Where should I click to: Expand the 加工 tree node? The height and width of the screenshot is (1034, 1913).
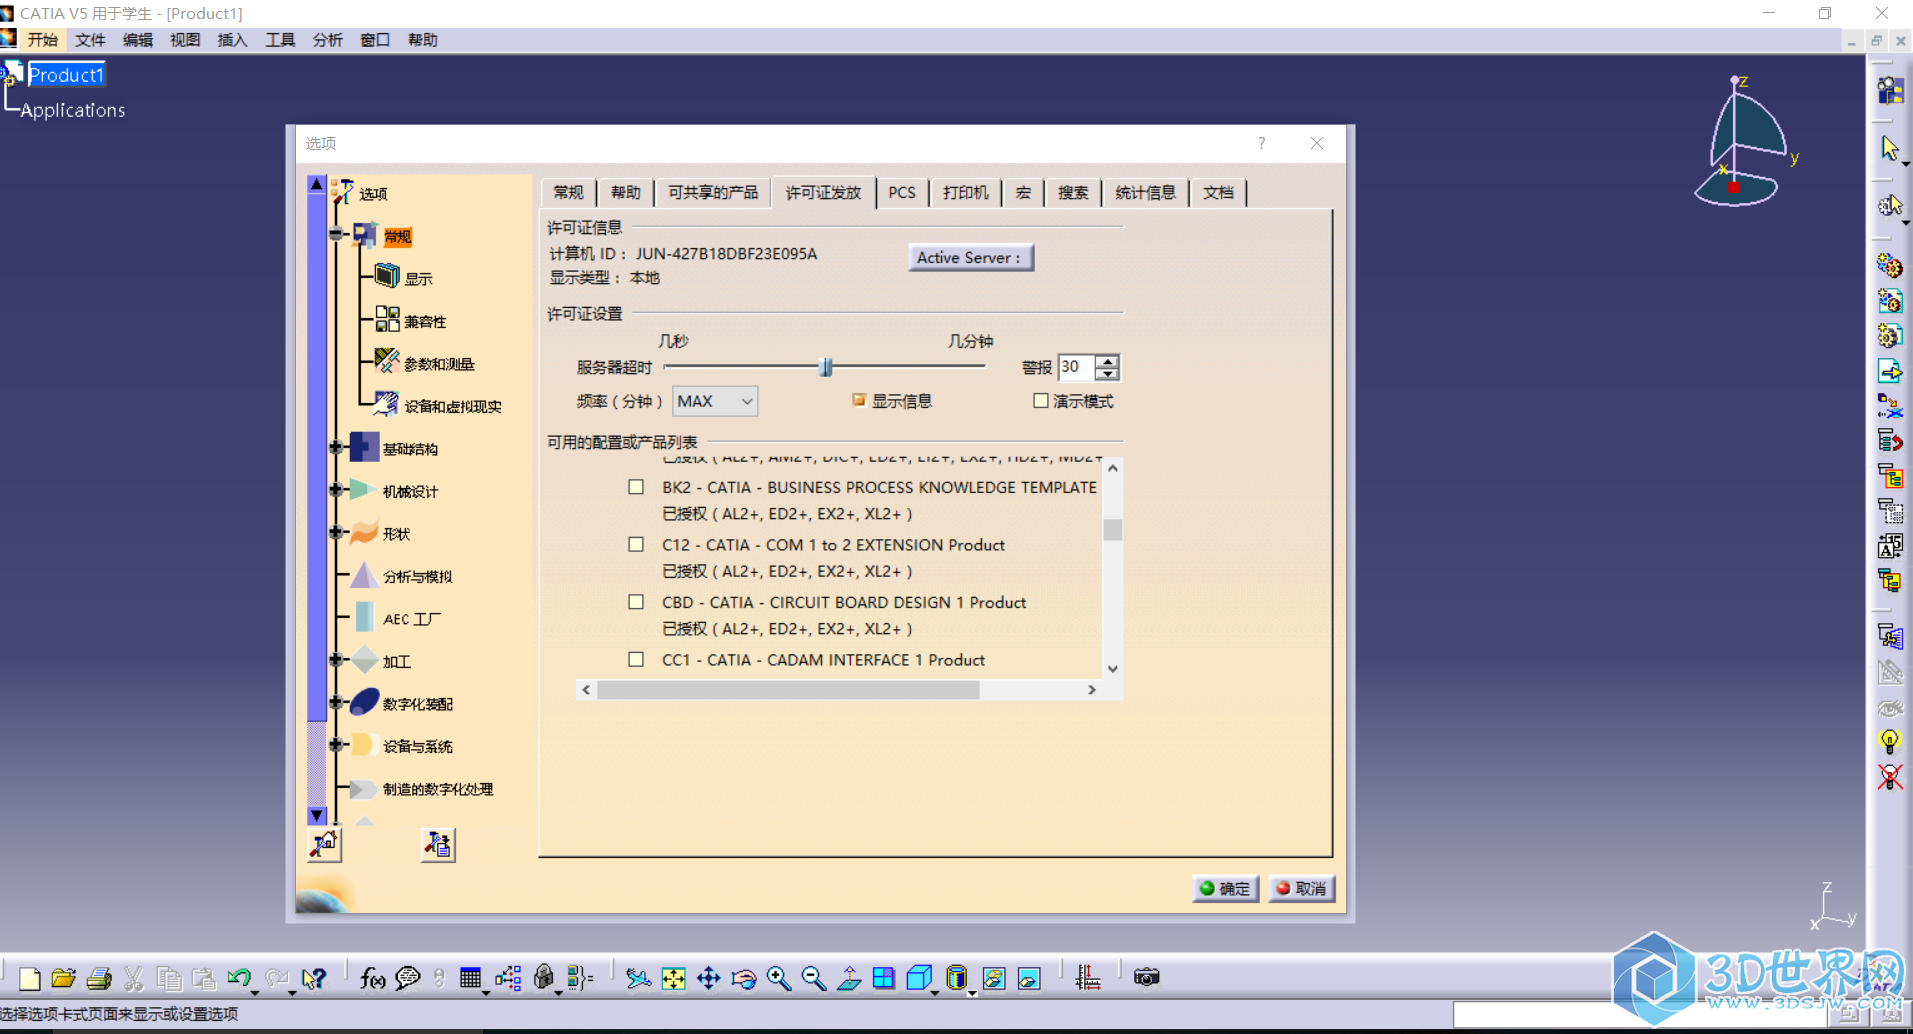tap(336, 660)
